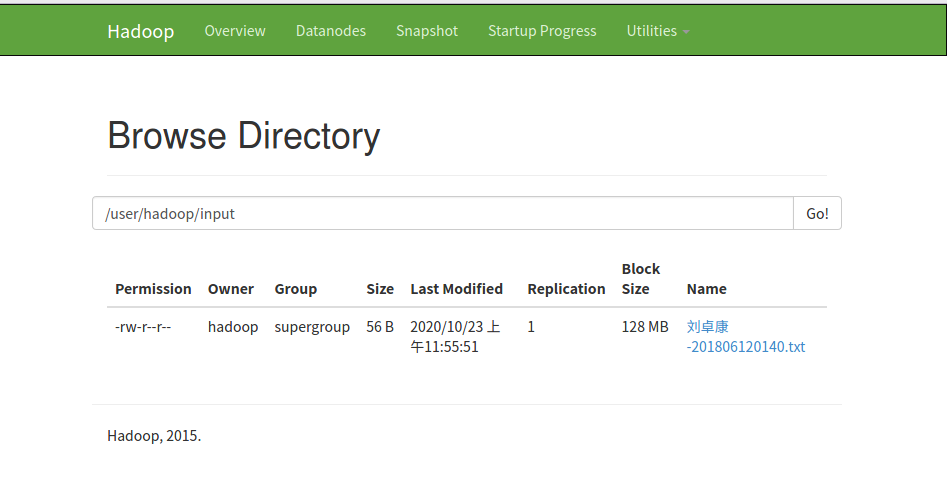Click the 128 MB block size cell

[x=645, y=327]
